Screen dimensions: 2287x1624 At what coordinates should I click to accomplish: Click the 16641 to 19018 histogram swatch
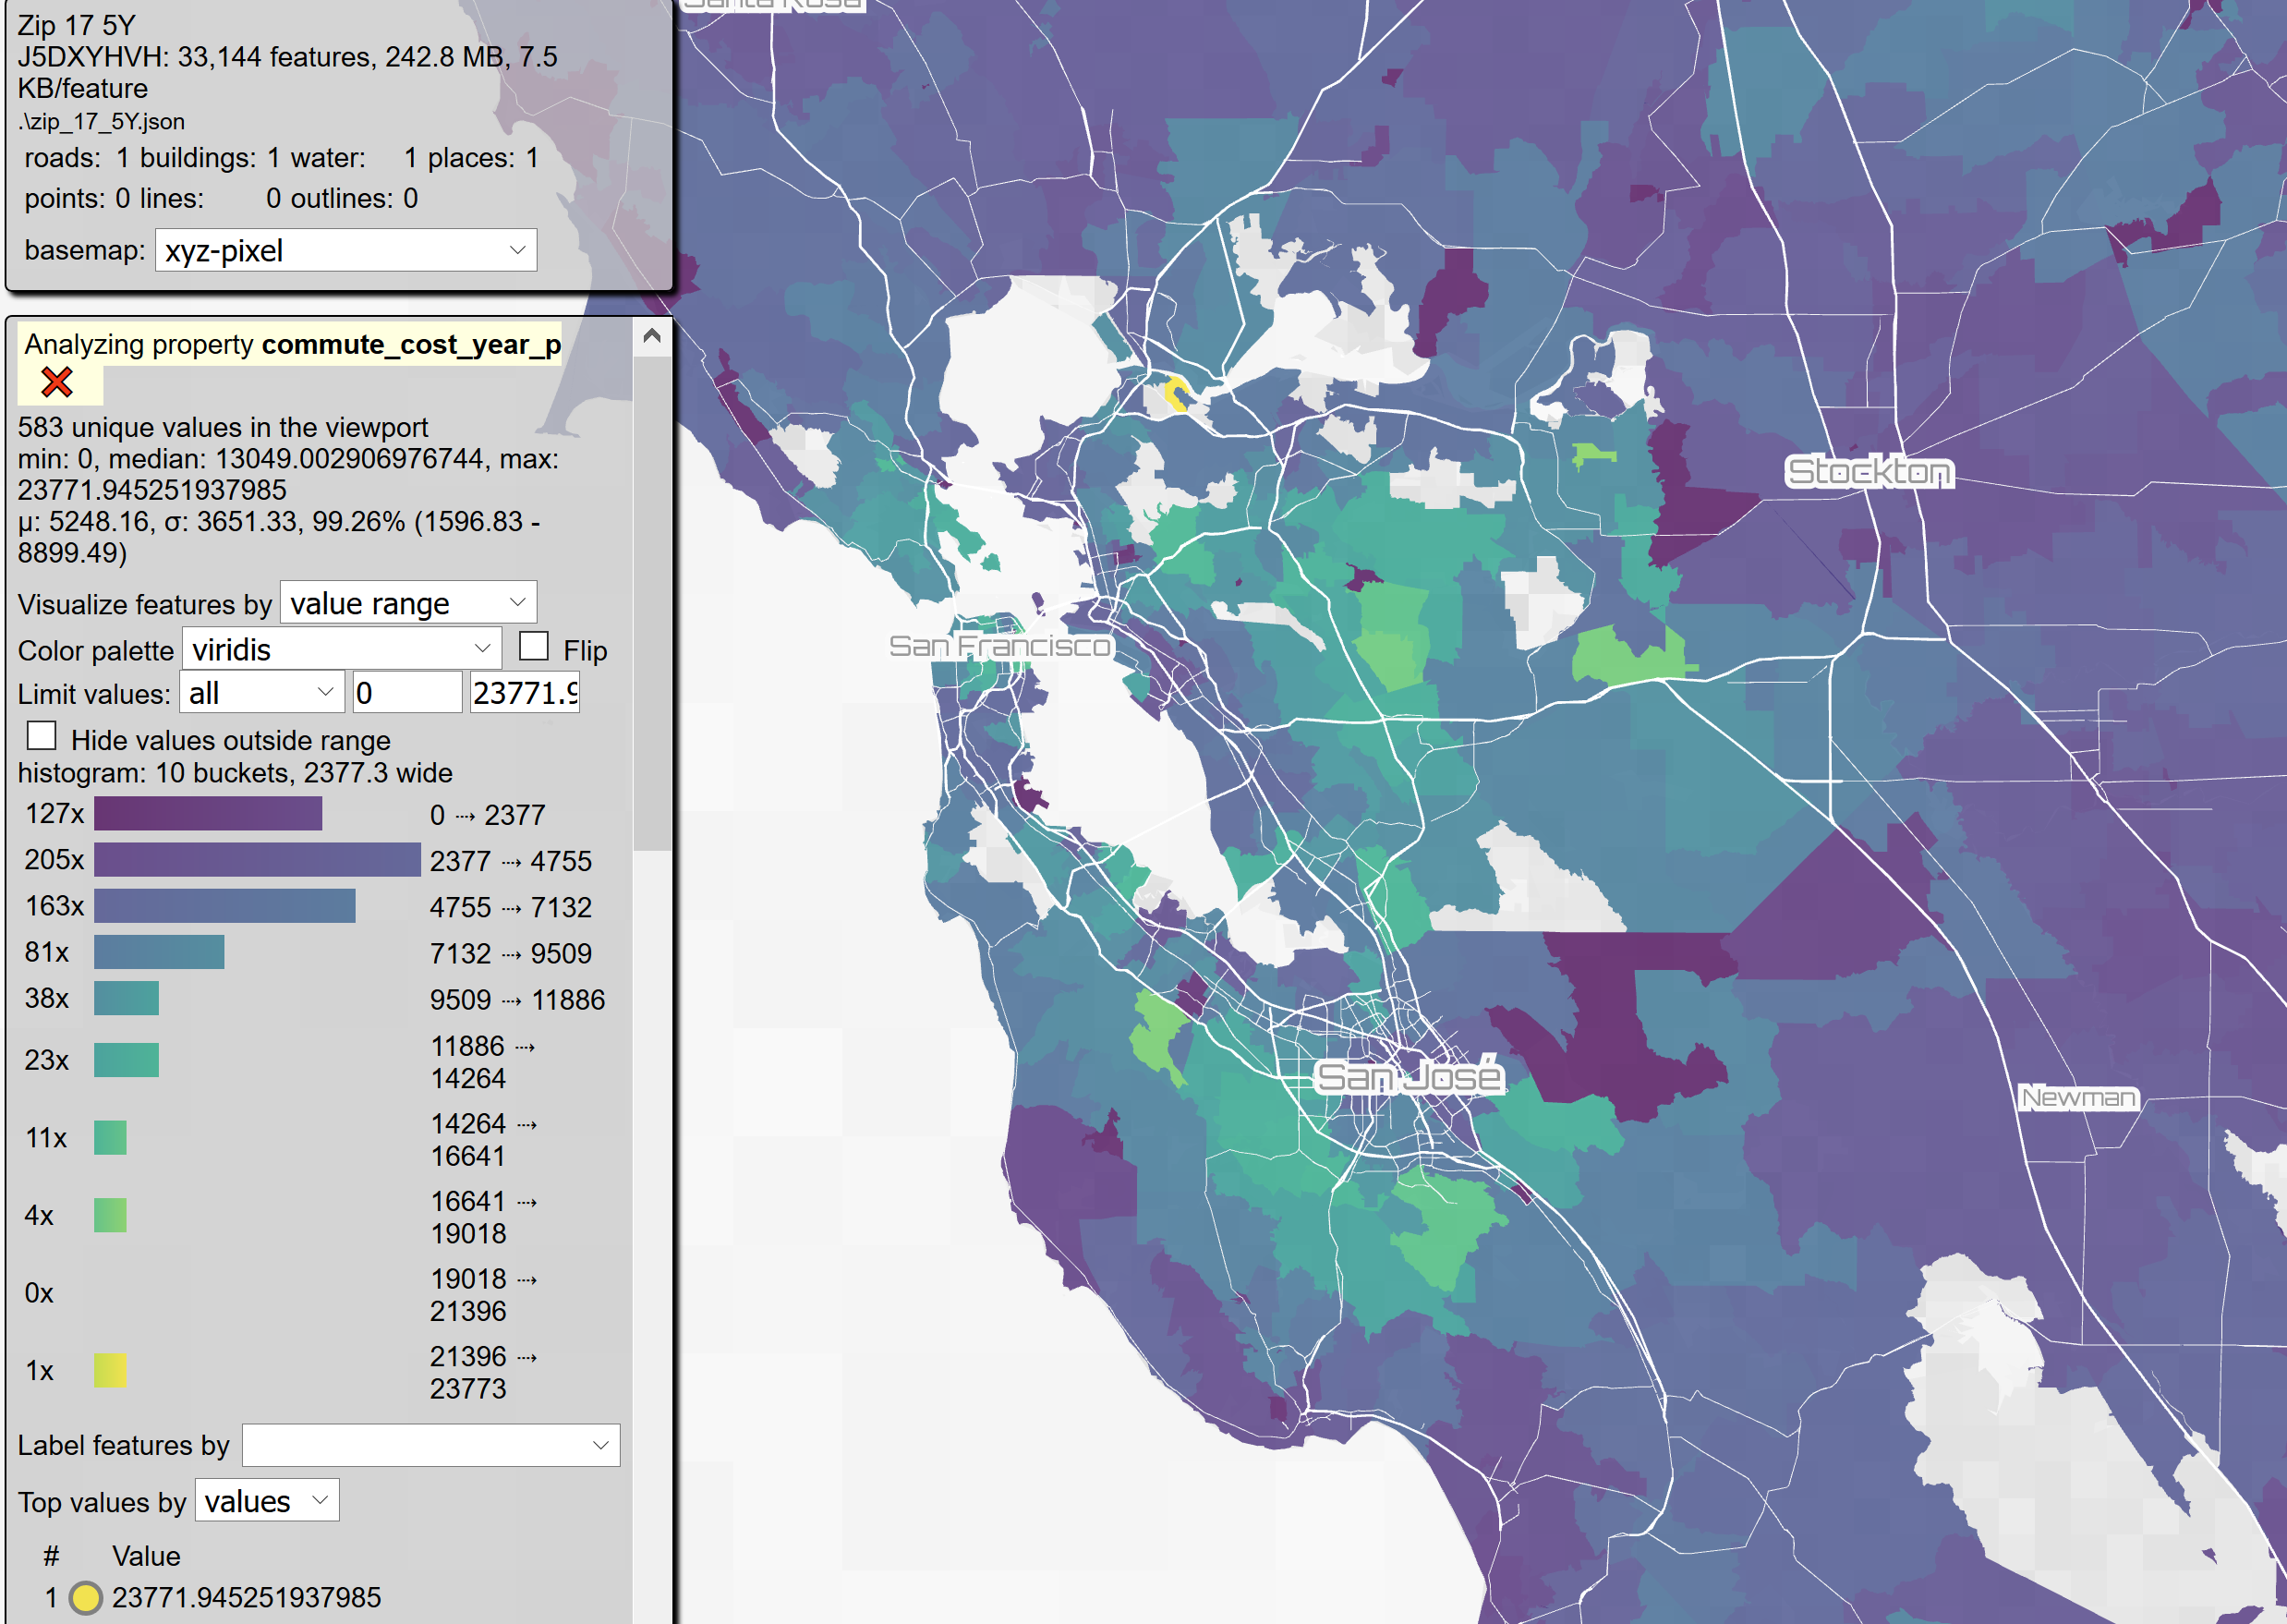click(x=110, y=1215)
